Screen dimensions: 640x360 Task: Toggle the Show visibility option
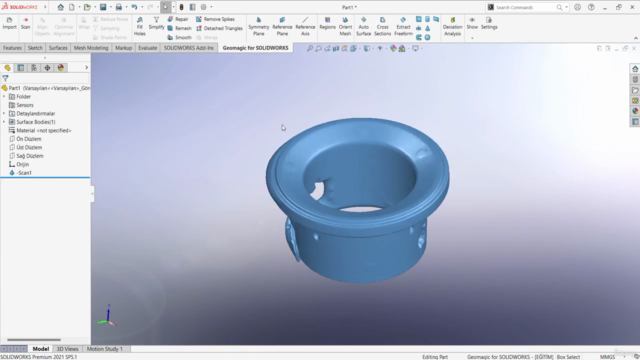[472, 23]
